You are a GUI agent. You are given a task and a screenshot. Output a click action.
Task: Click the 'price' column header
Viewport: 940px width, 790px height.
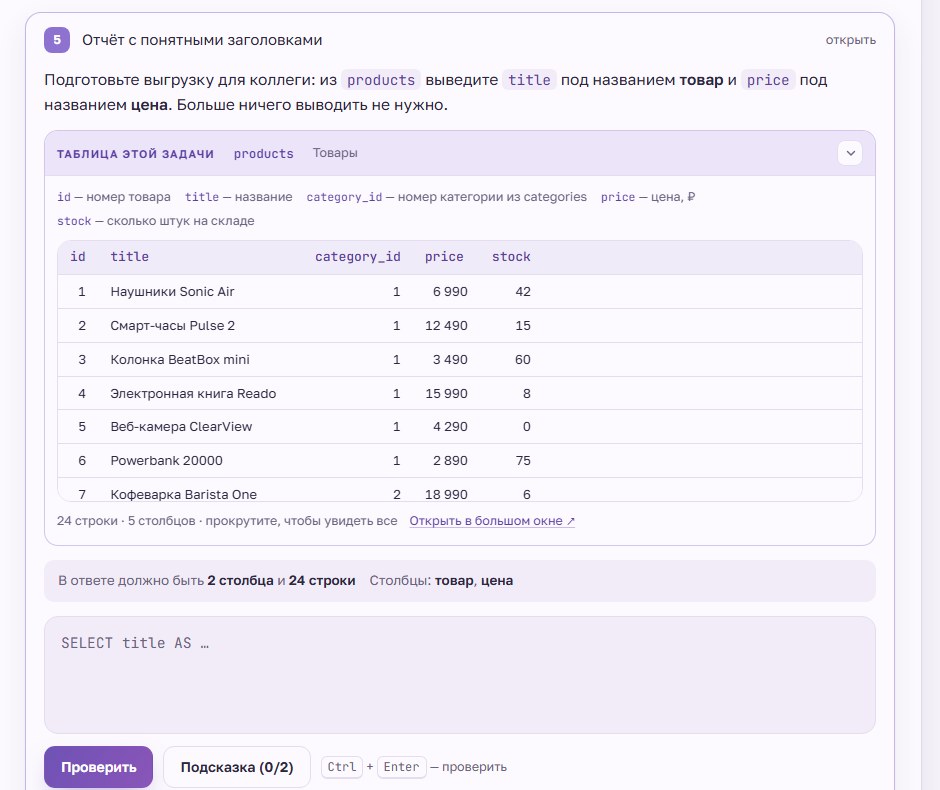(x=444, y=257)
